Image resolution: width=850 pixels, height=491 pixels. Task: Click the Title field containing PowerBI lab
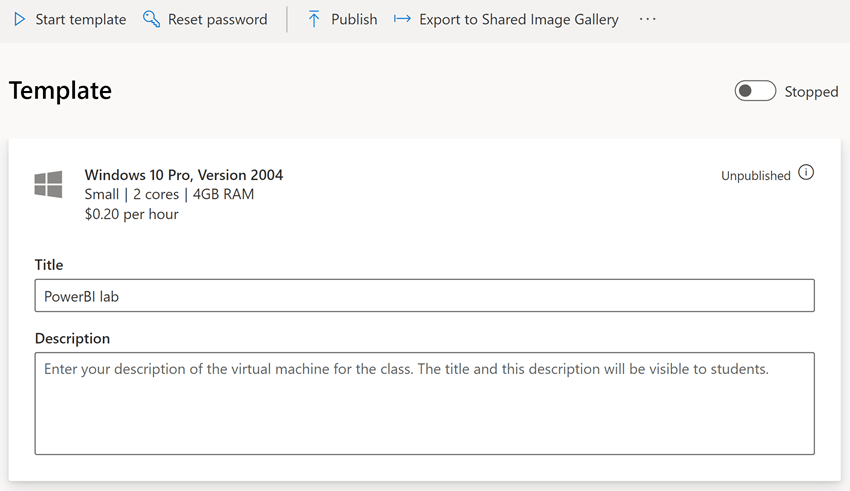click(x=424, y=295)
